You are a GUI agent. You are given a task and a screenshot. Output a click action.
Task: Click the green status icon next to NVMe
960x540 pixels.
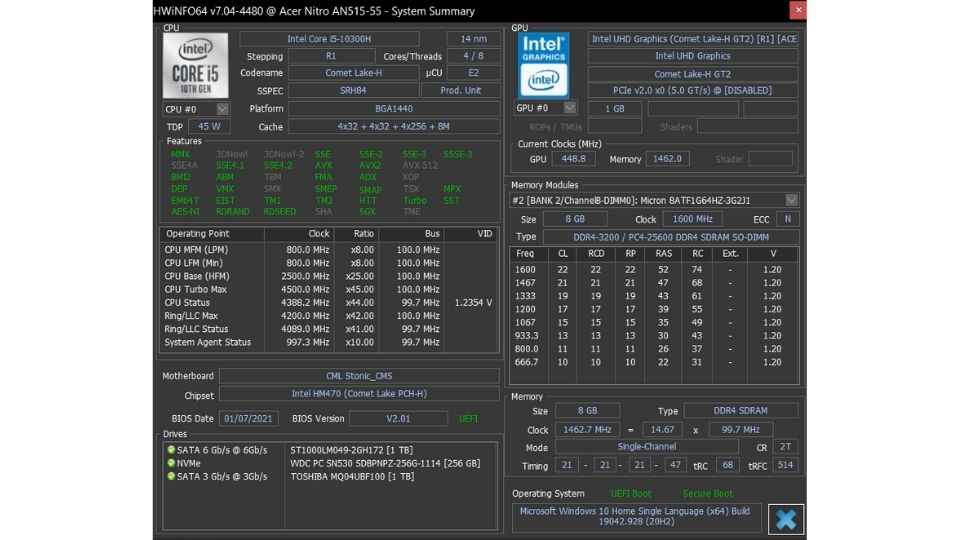[171, 463]
